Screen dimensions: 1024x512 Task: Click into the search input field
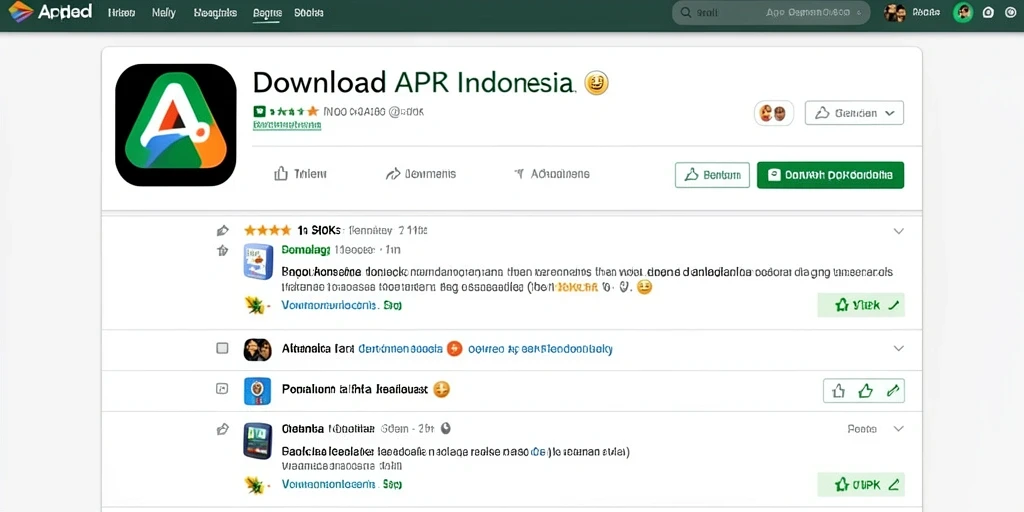[x=771, y=12]
